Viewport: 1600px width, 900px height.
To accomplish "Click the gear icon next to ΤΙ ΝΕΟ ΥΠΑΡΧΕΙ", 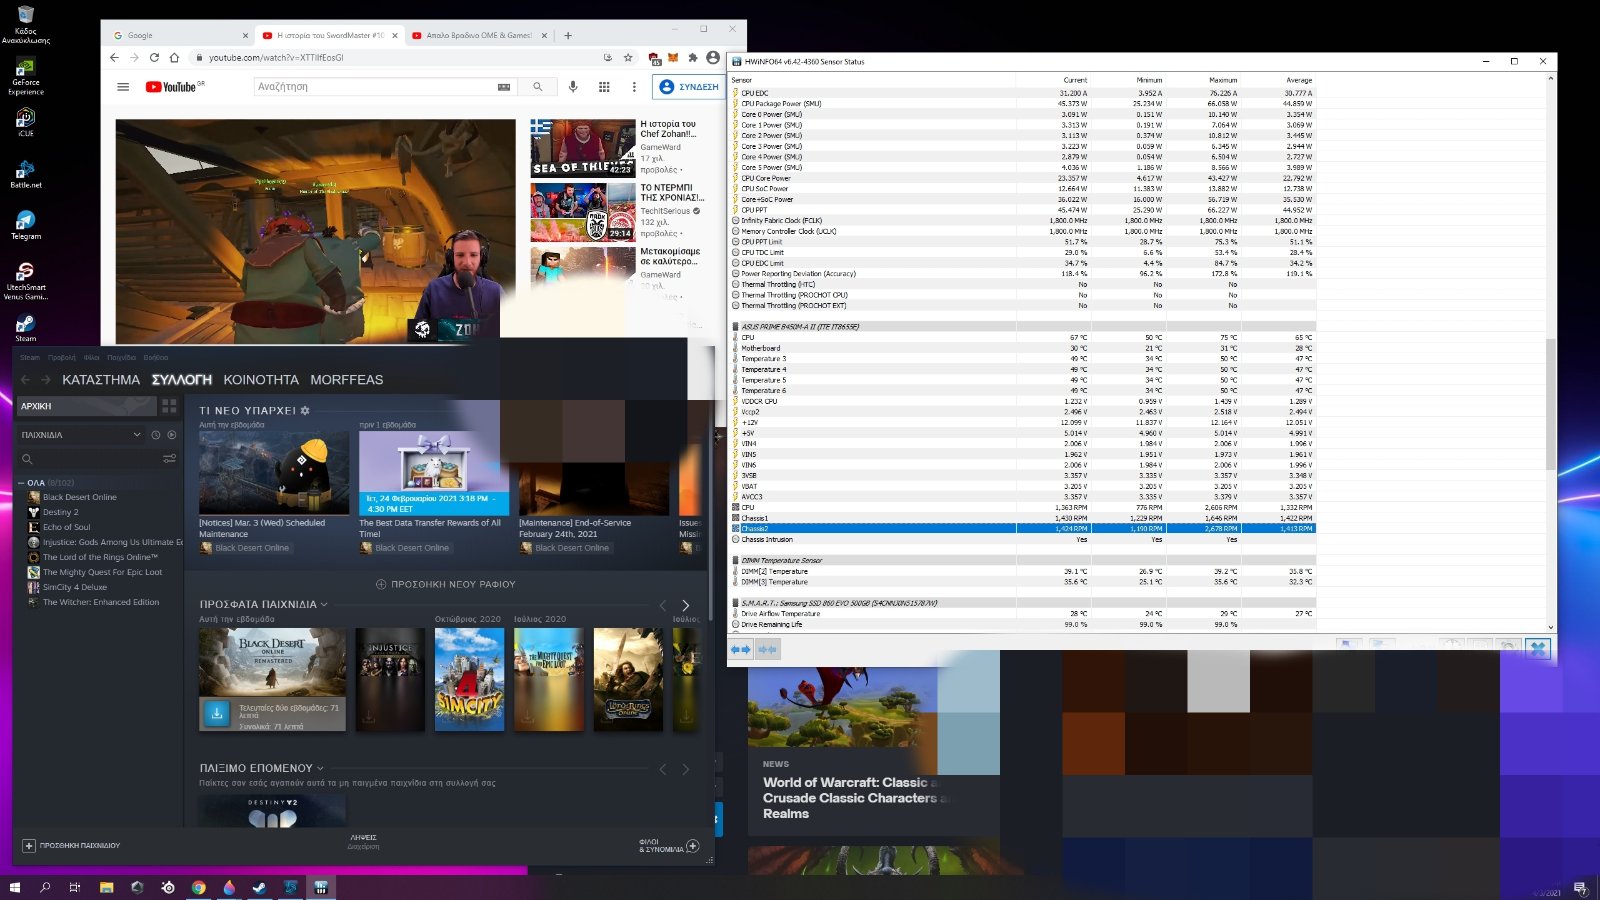I will point(305,411).
